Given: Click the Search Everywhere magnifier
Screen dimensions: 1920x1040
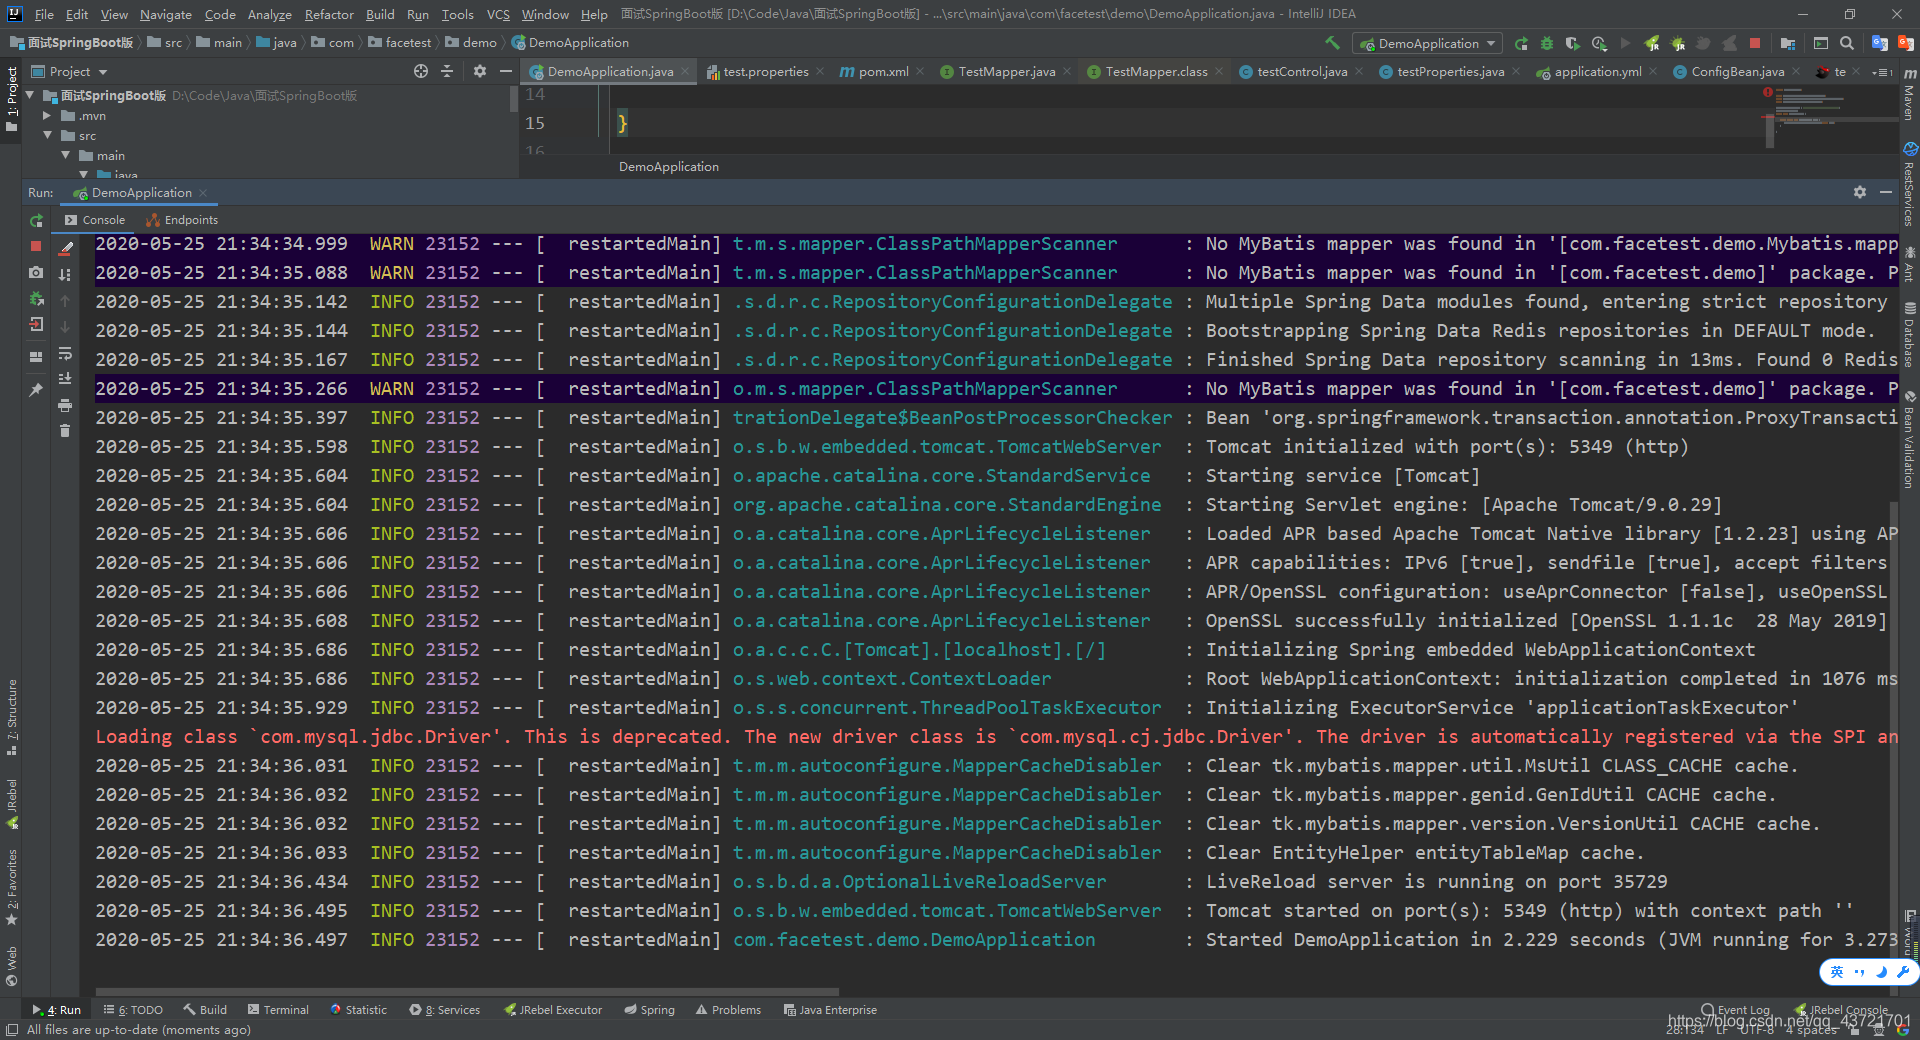Looking at the screenshot, I should click(x=1847, y=43).
